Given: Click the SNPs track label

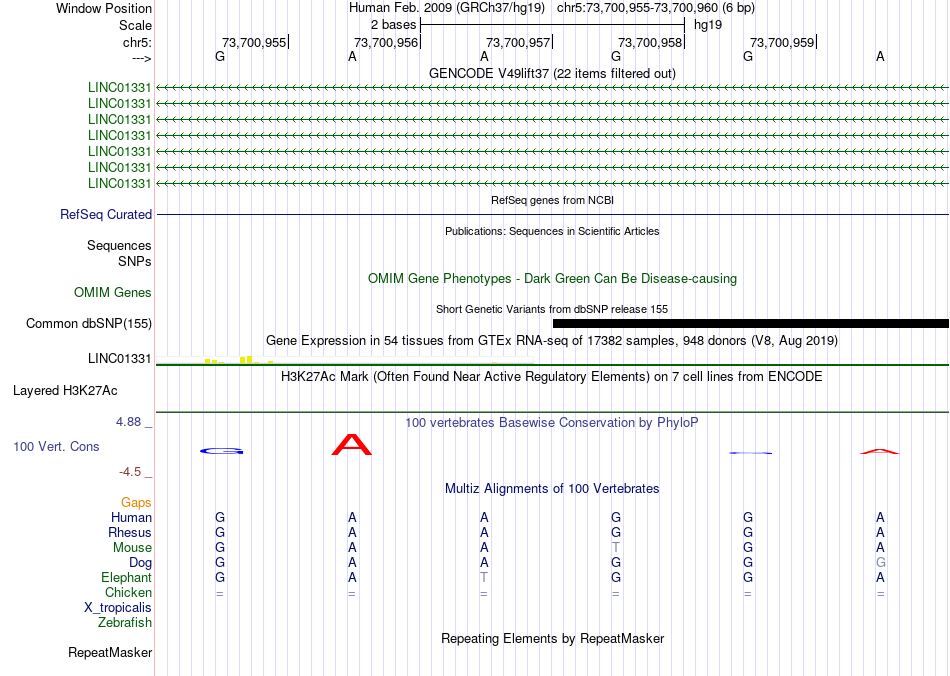Looking at the screenshot, I should tap(135, 261).
